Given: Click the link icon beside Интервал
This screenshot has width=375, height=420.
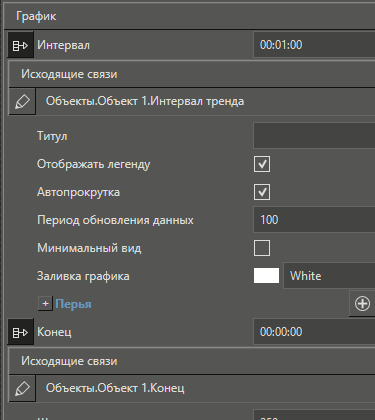Looking at the screenshot, I should point(20,45).
